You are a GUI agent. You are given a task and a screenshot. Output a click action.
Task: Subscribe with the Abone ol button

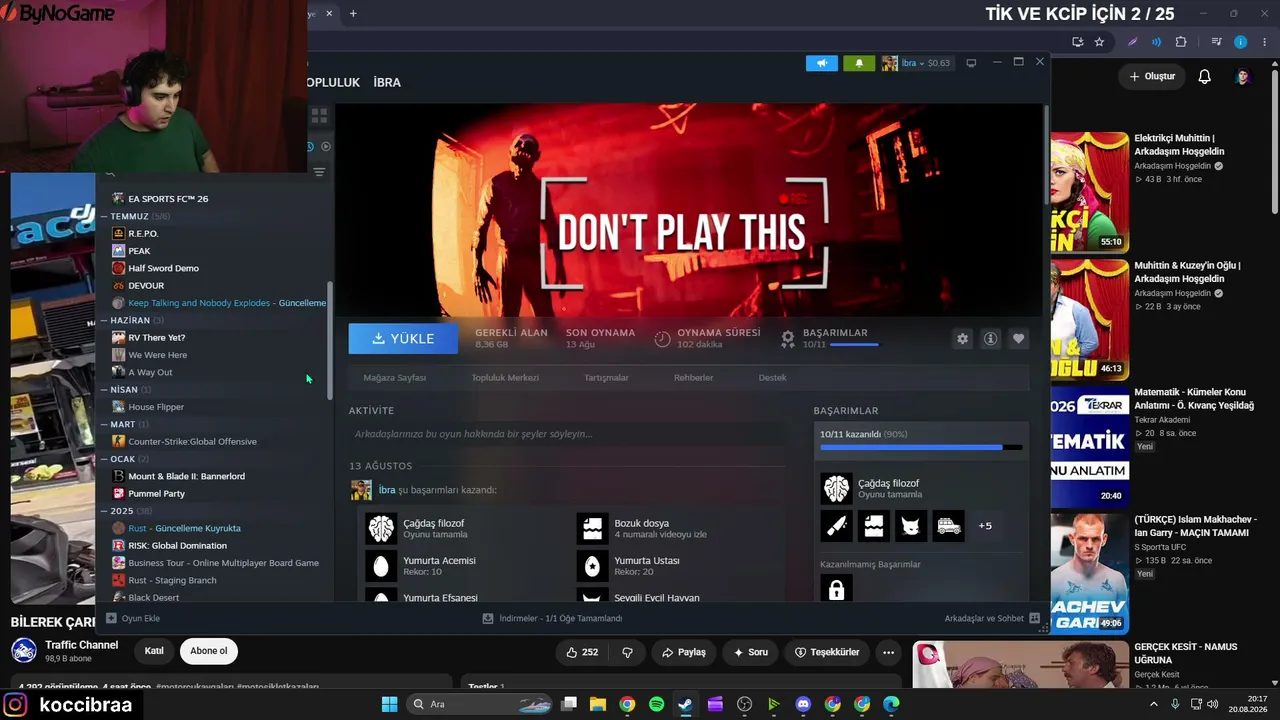click(x=209, y=651)
